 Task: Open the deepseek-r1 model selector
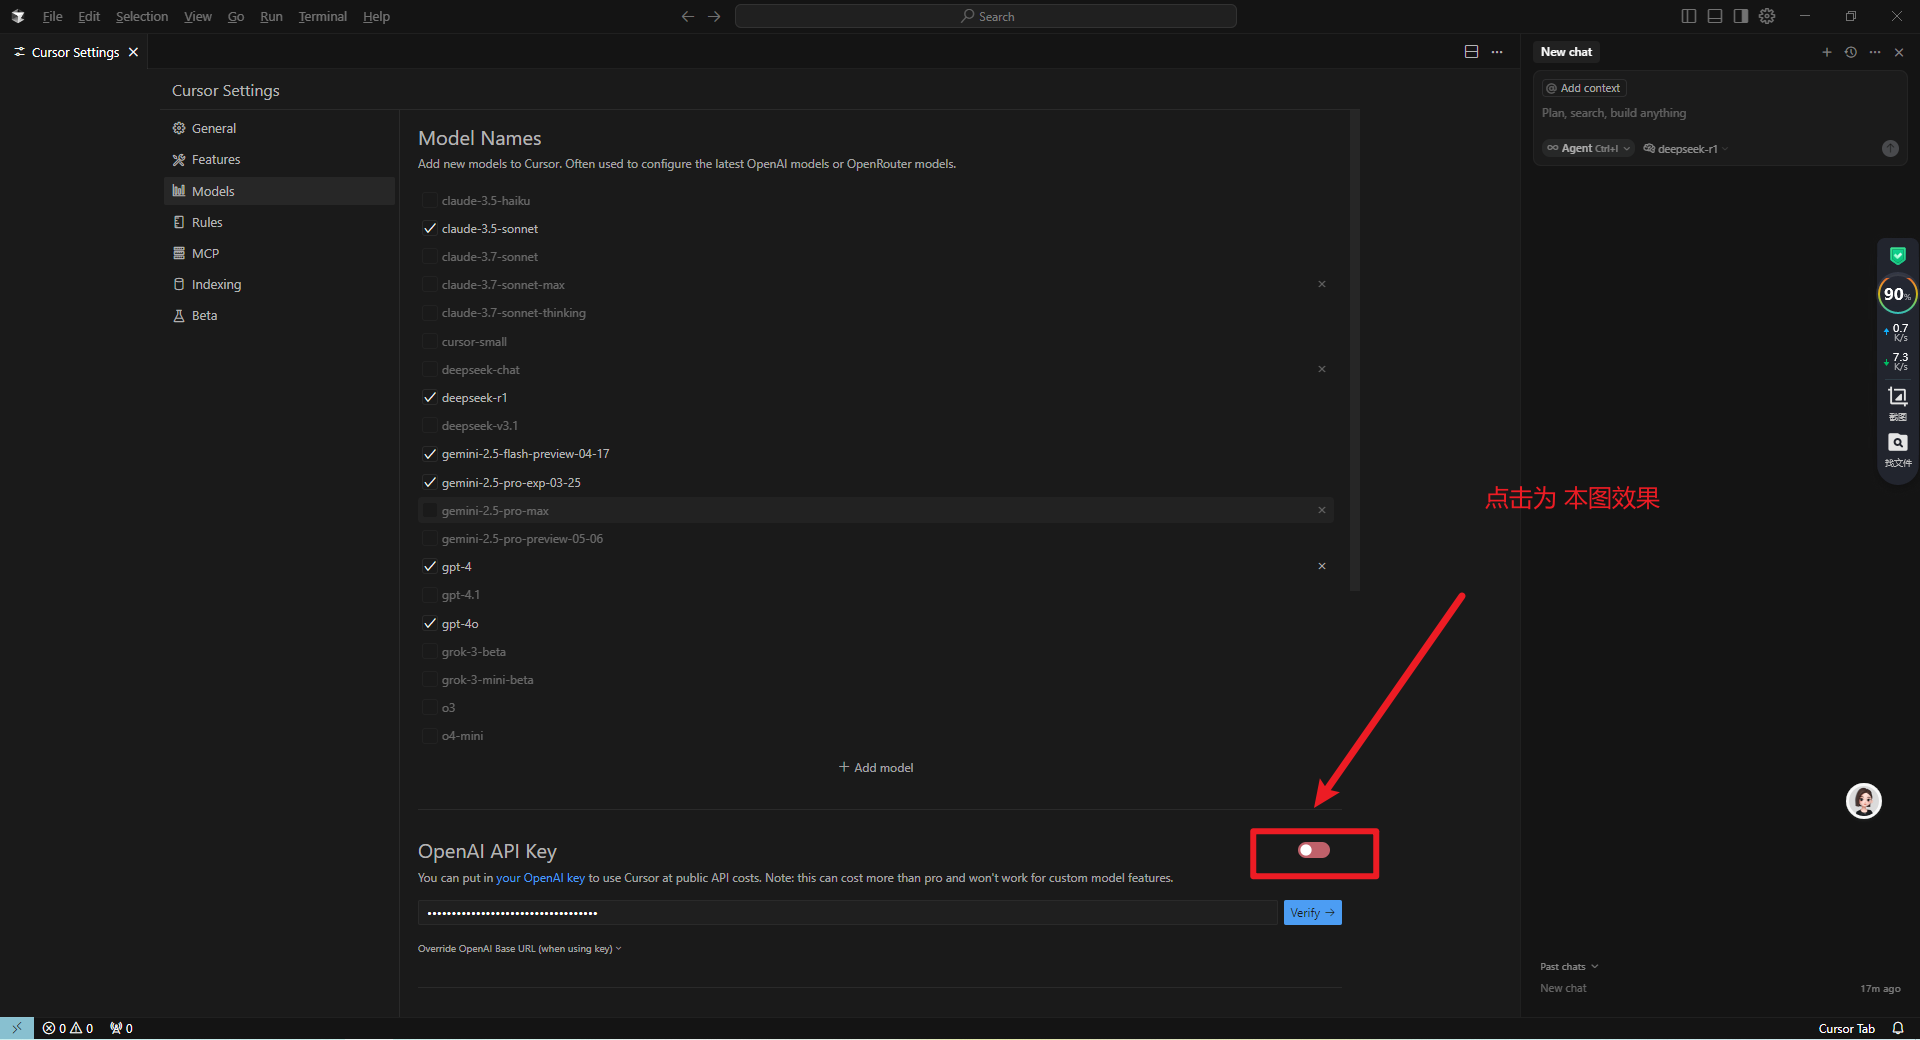[x=1686, y=148]
